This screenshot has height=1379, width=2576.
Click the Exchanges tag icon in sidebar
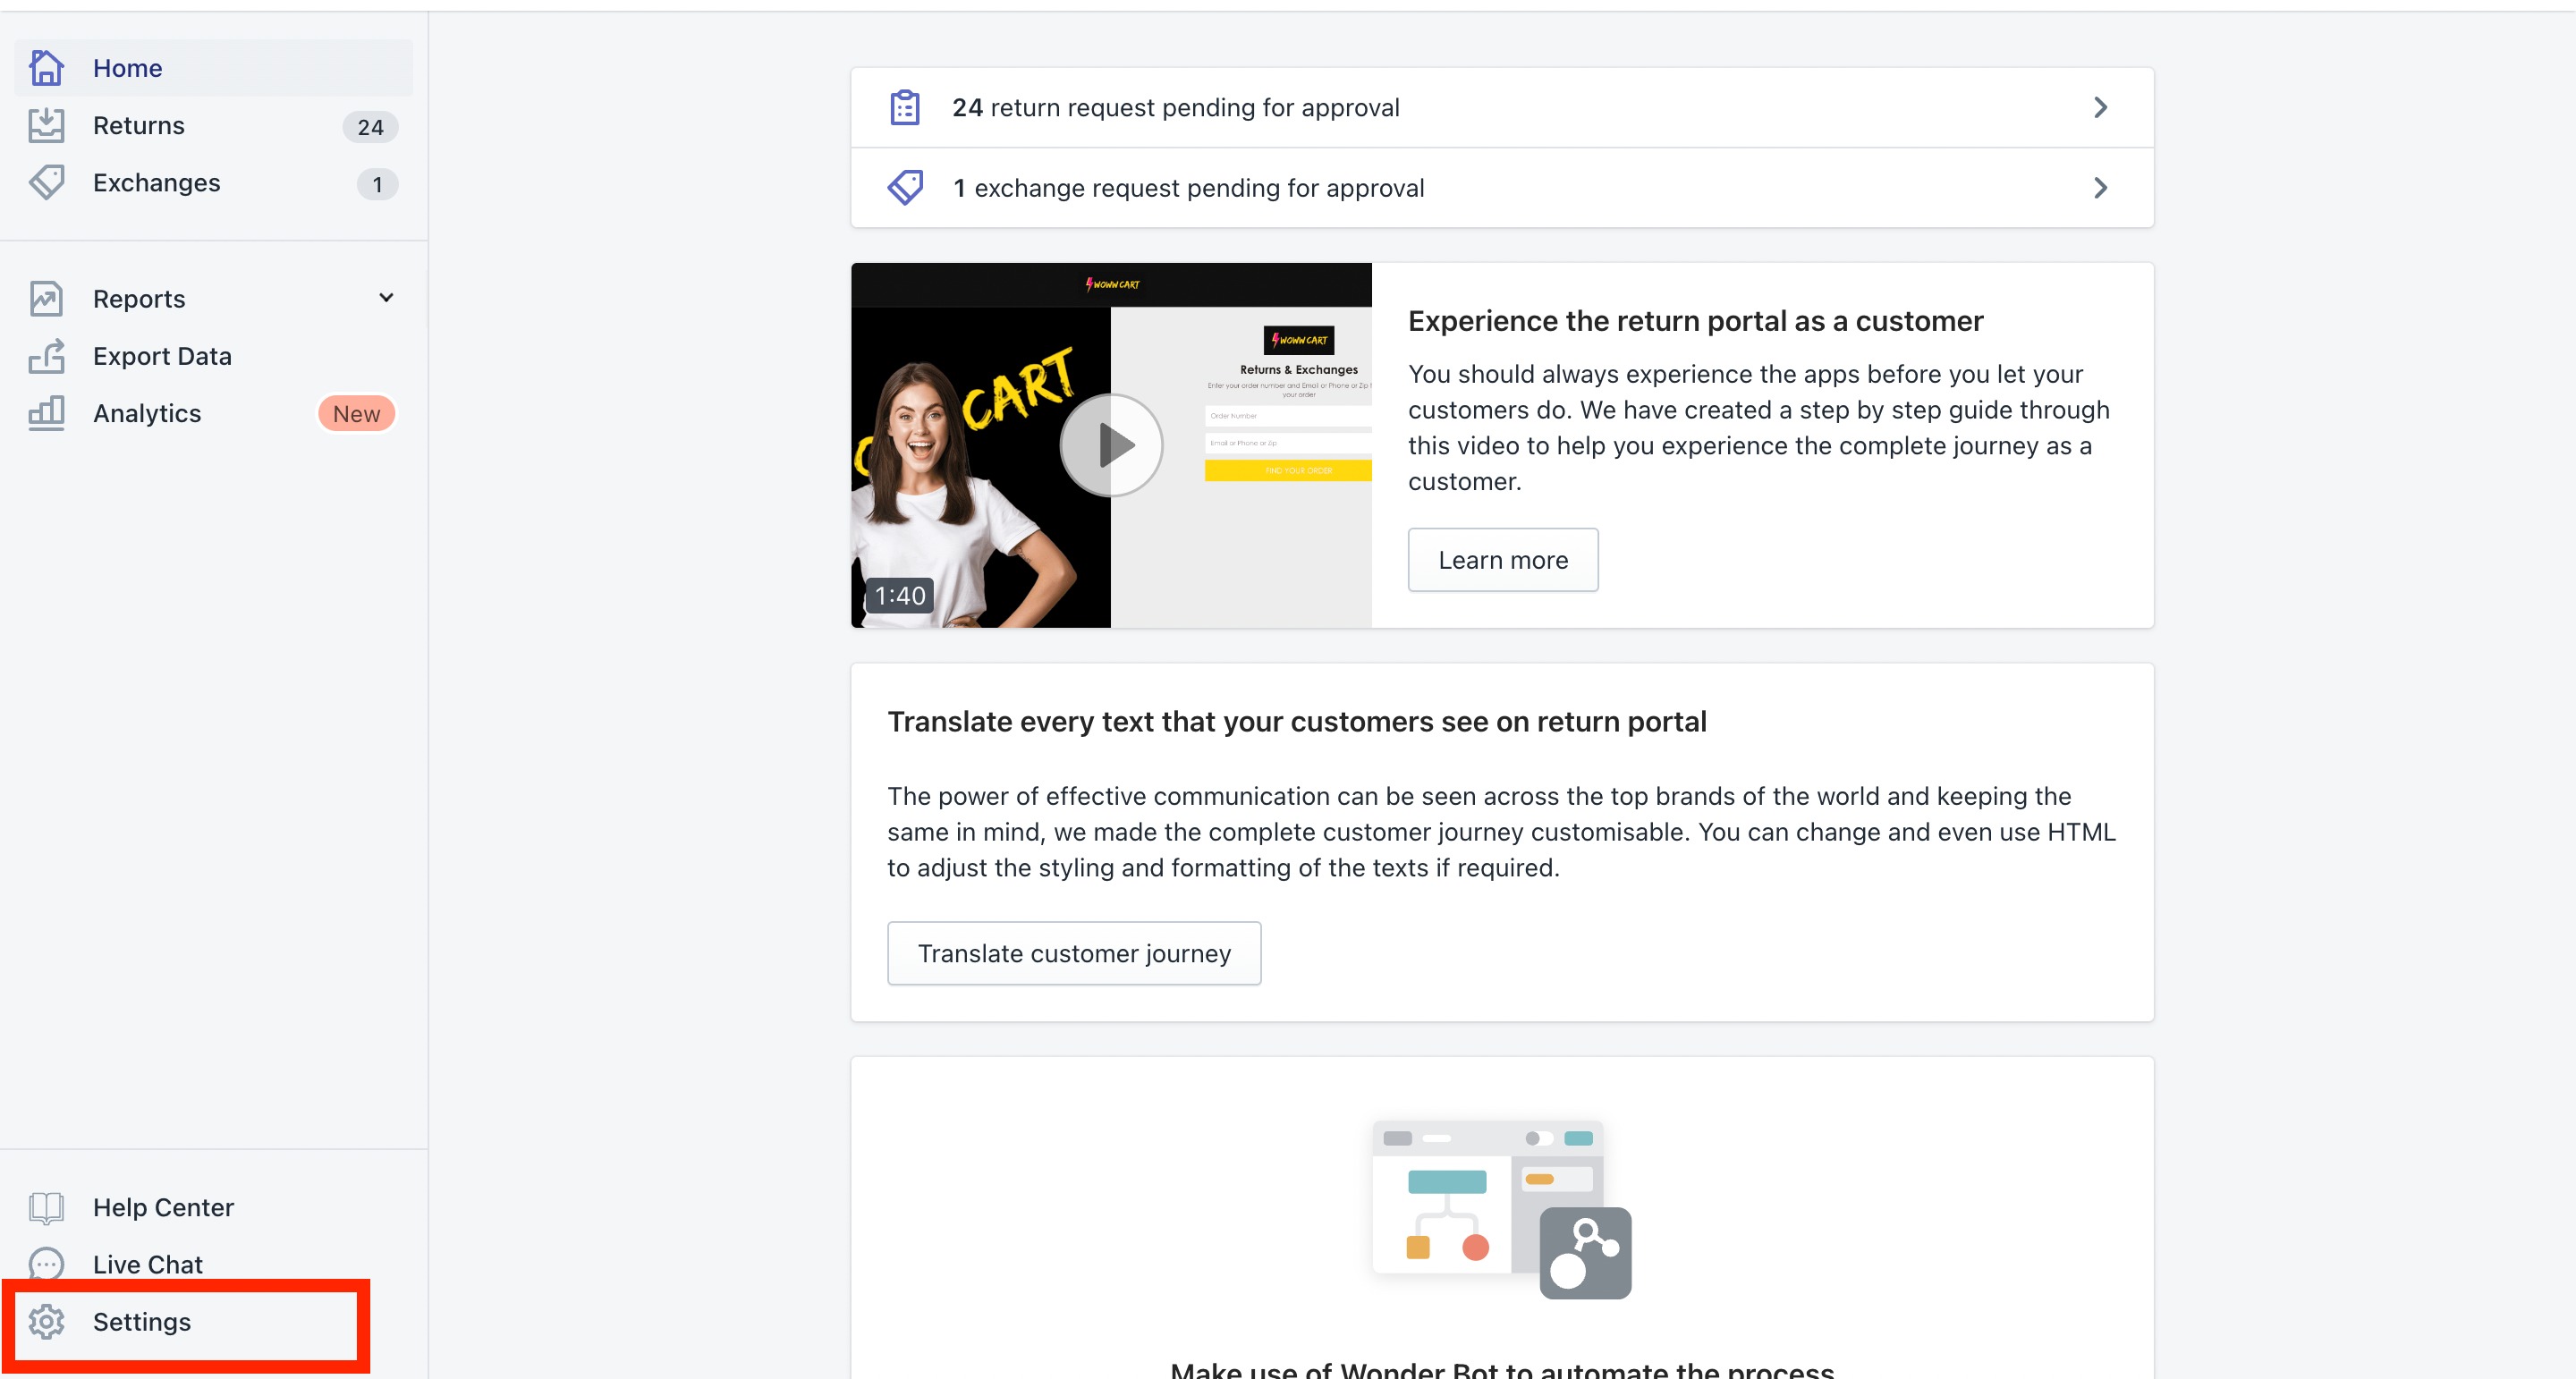click(x=46, y=183)
